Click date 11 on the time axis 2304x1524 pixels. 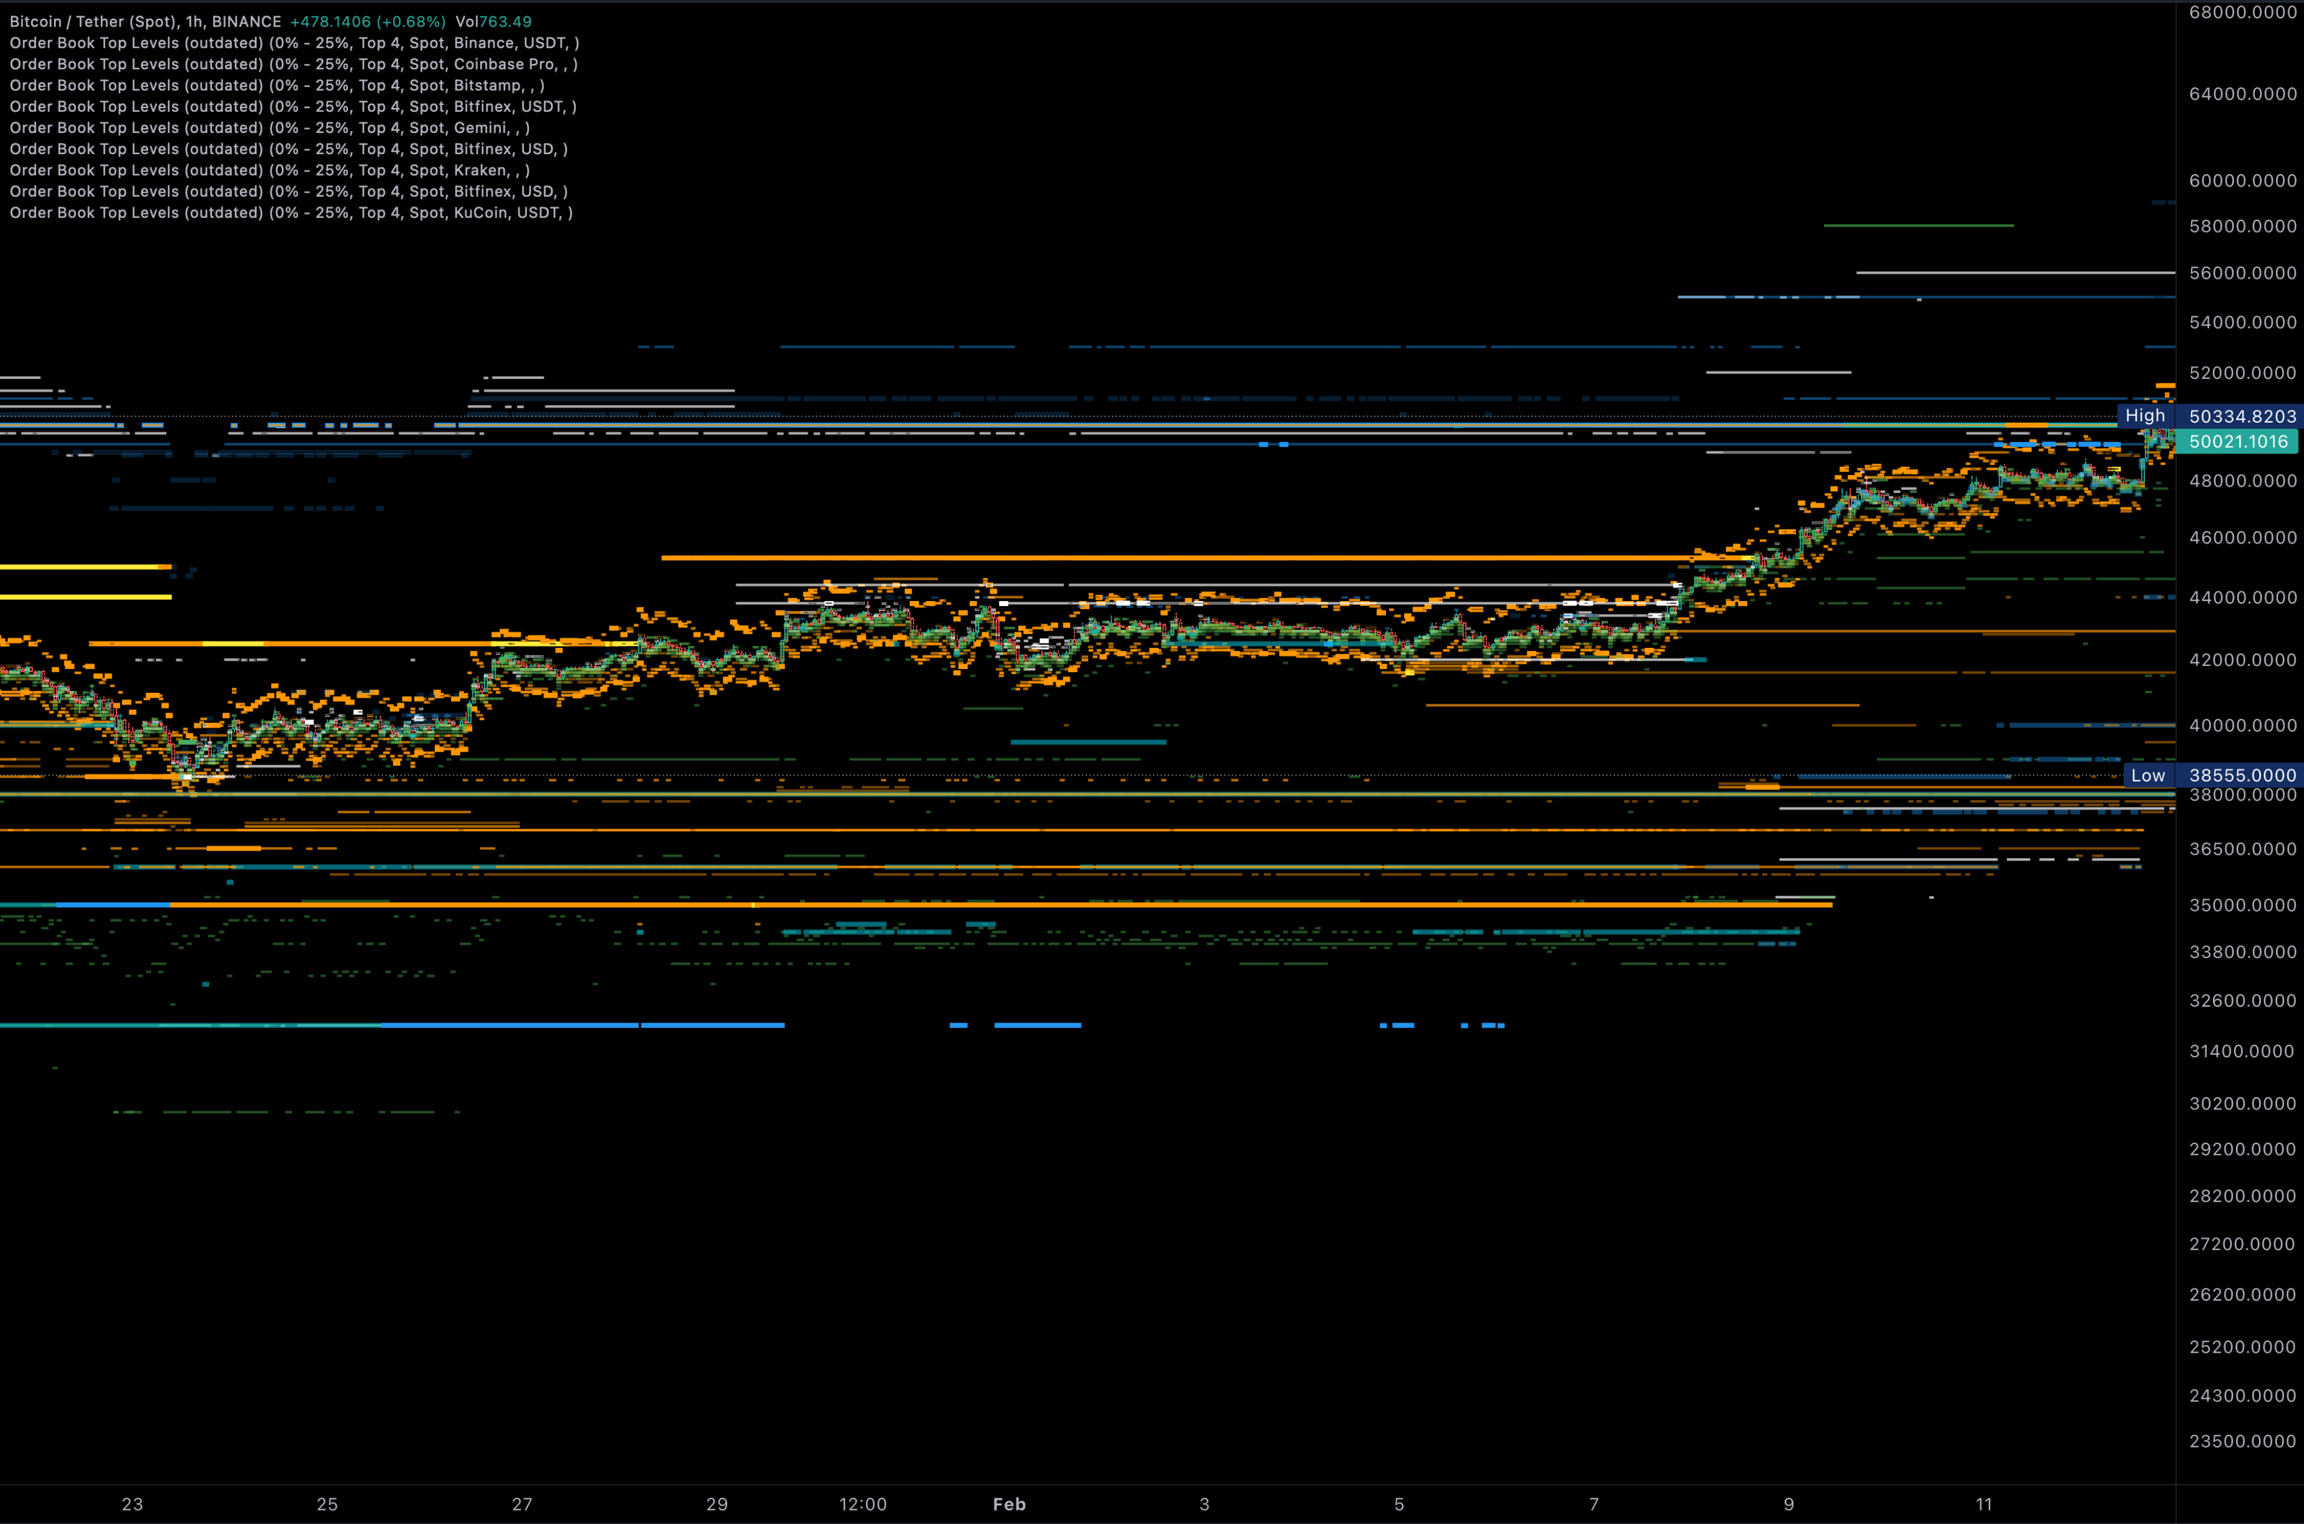pyautogui.click(x=1983, y=1503)
